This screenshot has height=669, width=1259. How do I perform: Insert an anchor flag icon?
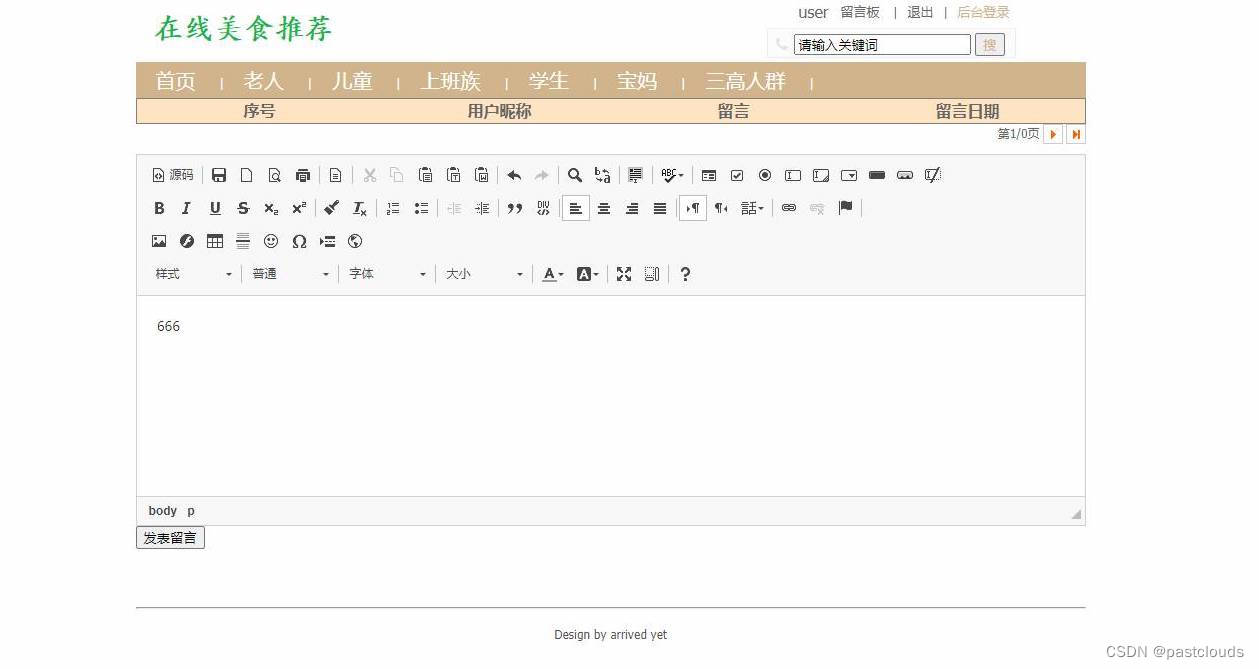coord(845,208)
